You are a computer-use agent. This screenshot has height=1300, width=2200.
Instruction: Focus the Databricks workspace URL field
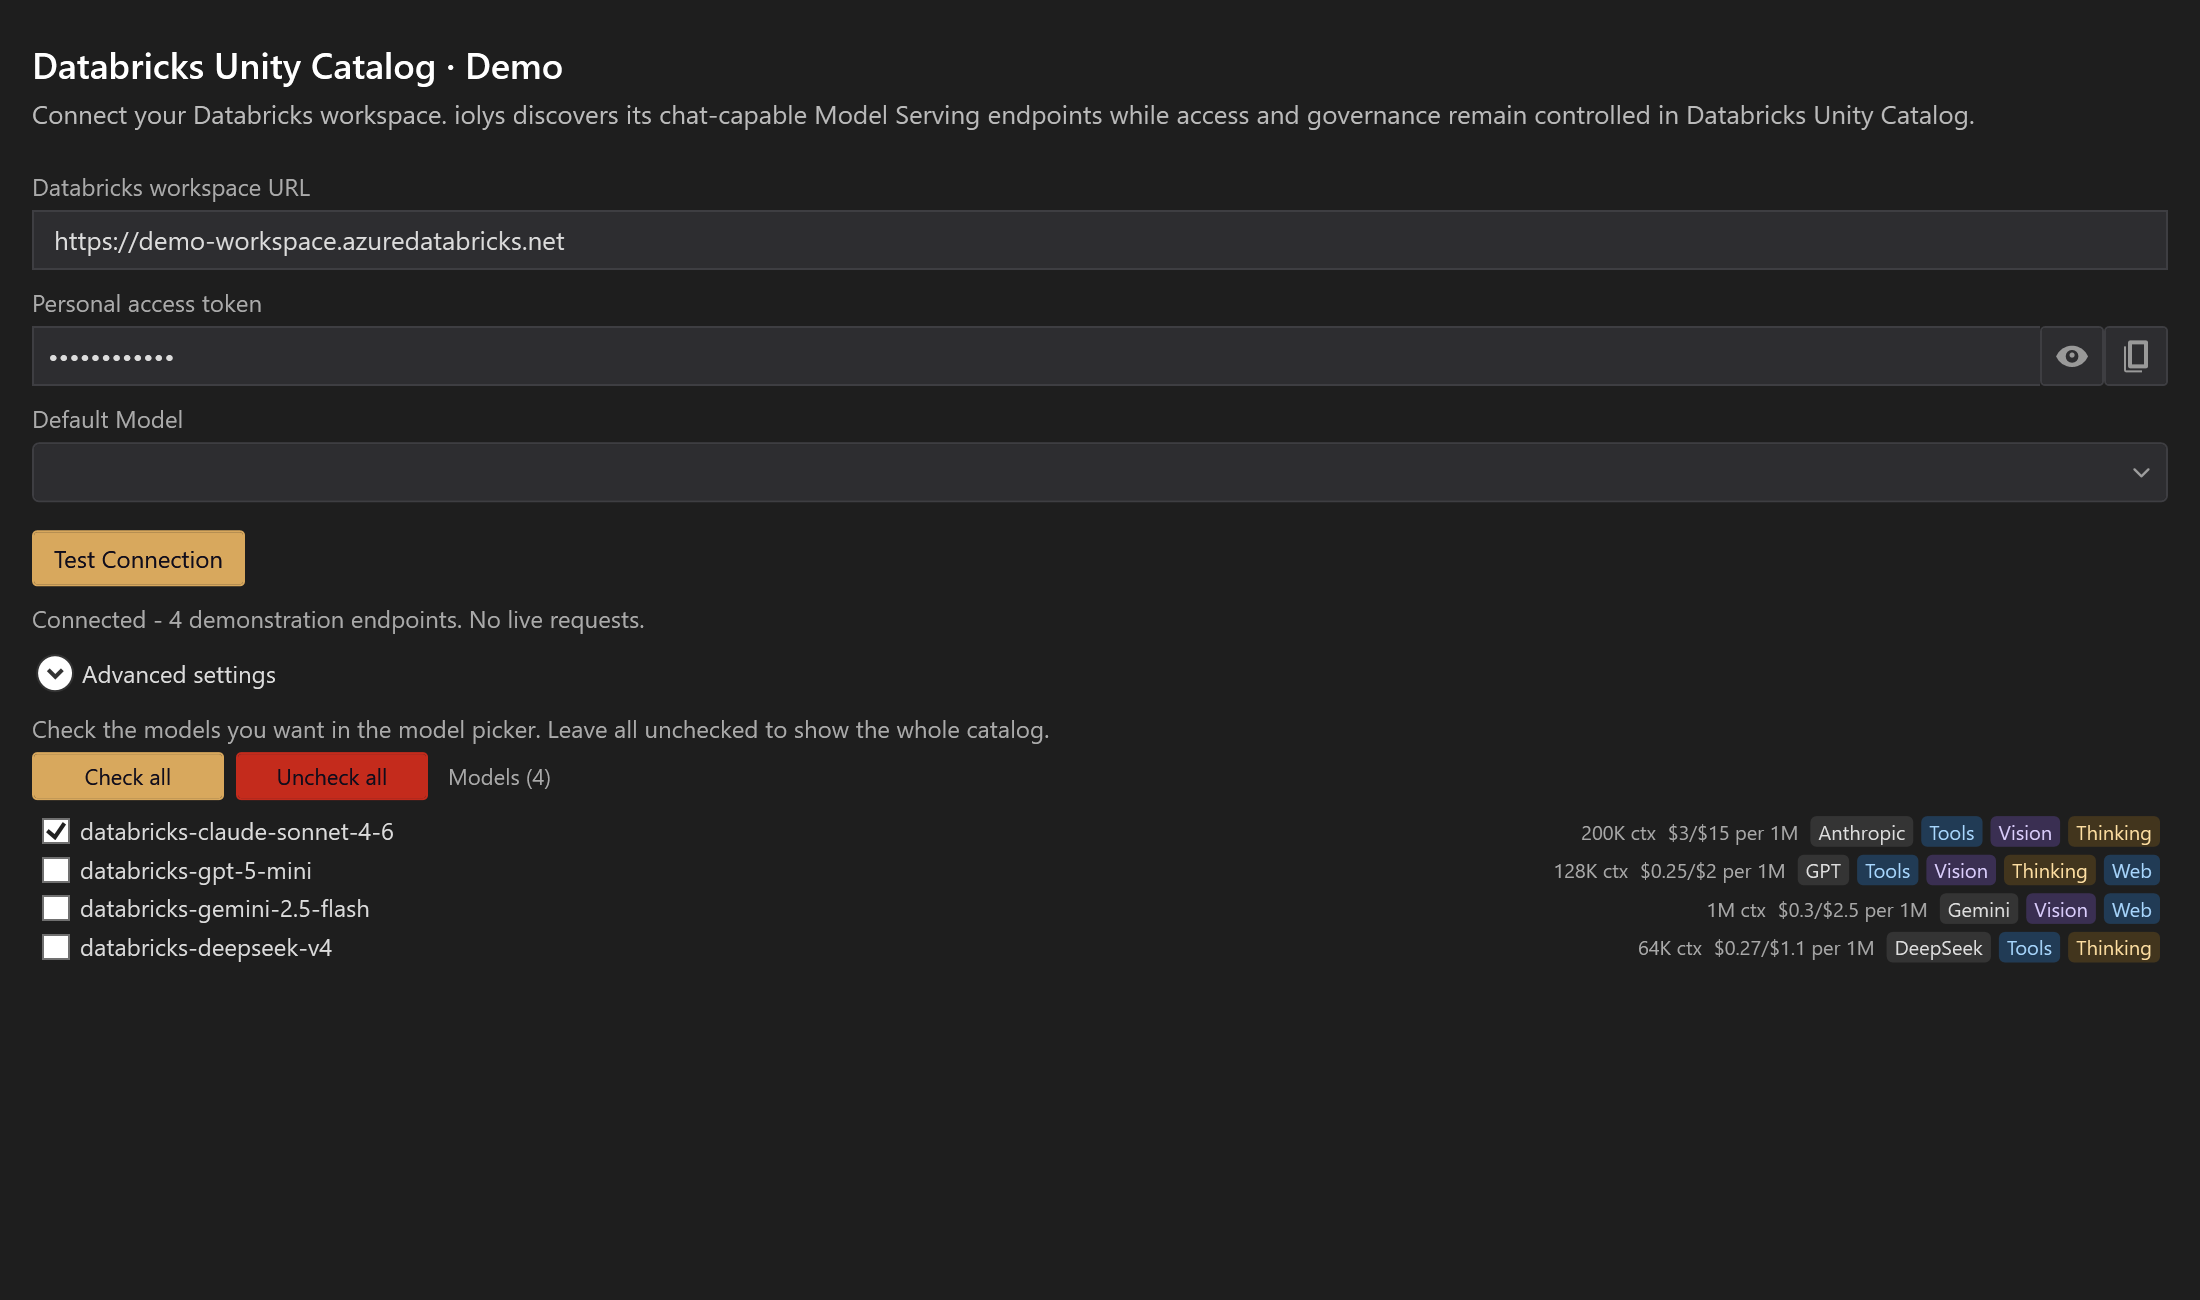[1099, 240]
